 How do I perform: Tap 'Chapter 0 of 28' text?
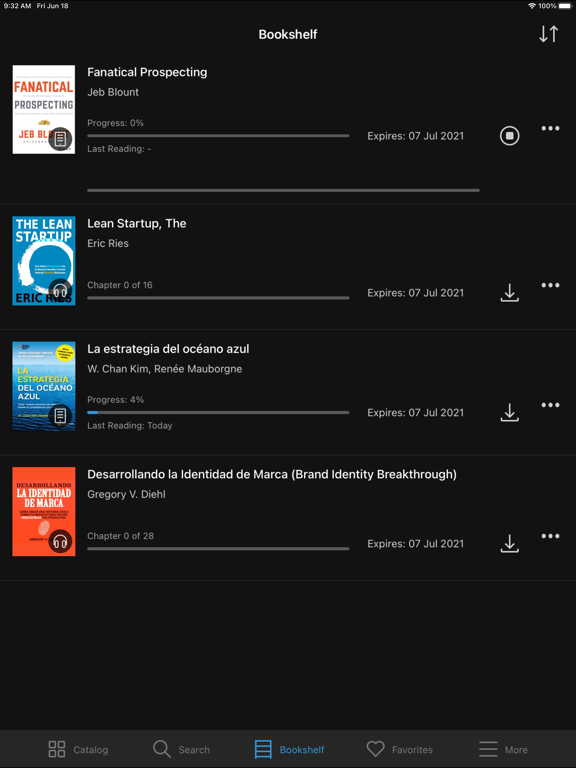tap(120, 536)
